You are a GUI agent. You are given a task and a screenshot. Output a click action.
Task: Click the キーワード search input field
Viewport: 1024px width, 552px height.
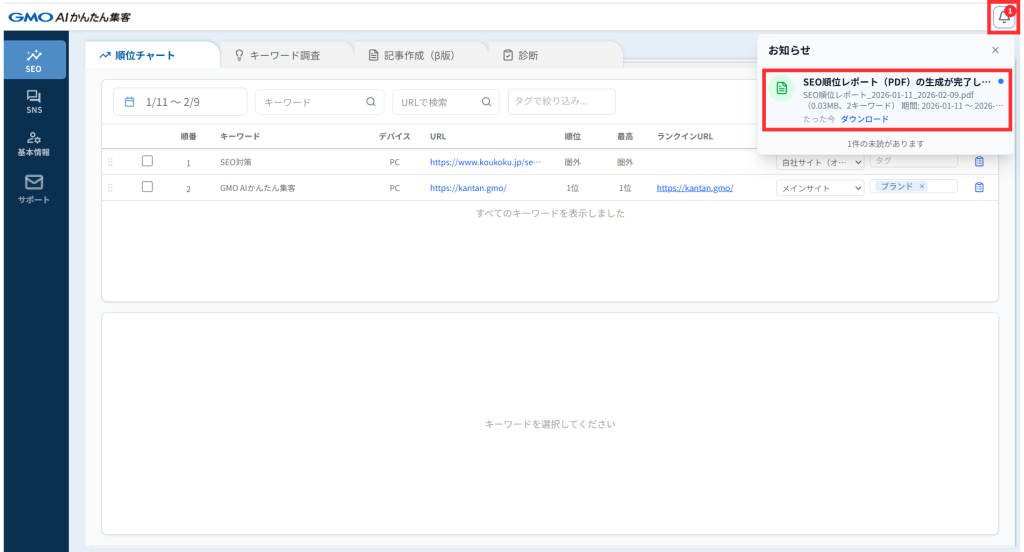[312, 101]
